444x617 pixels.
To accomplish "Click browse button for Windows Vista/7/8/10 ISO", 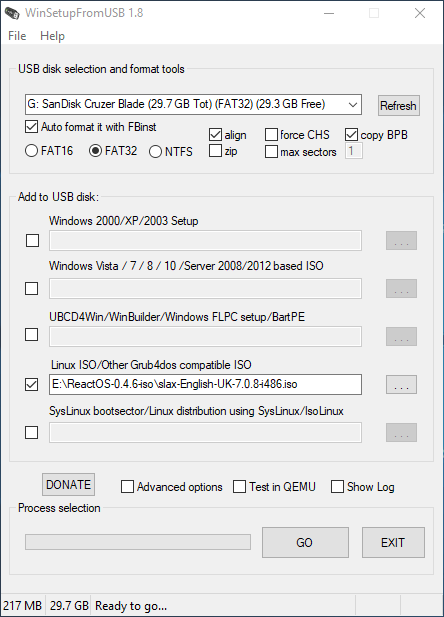I will coord(401,288).
